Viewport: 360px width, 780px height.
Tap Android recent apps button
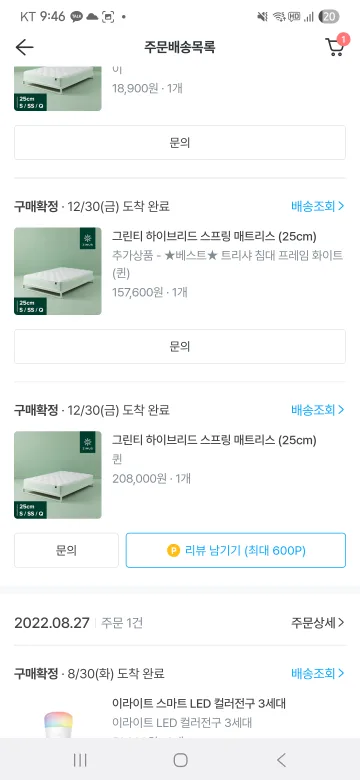[x=80, y=760]
